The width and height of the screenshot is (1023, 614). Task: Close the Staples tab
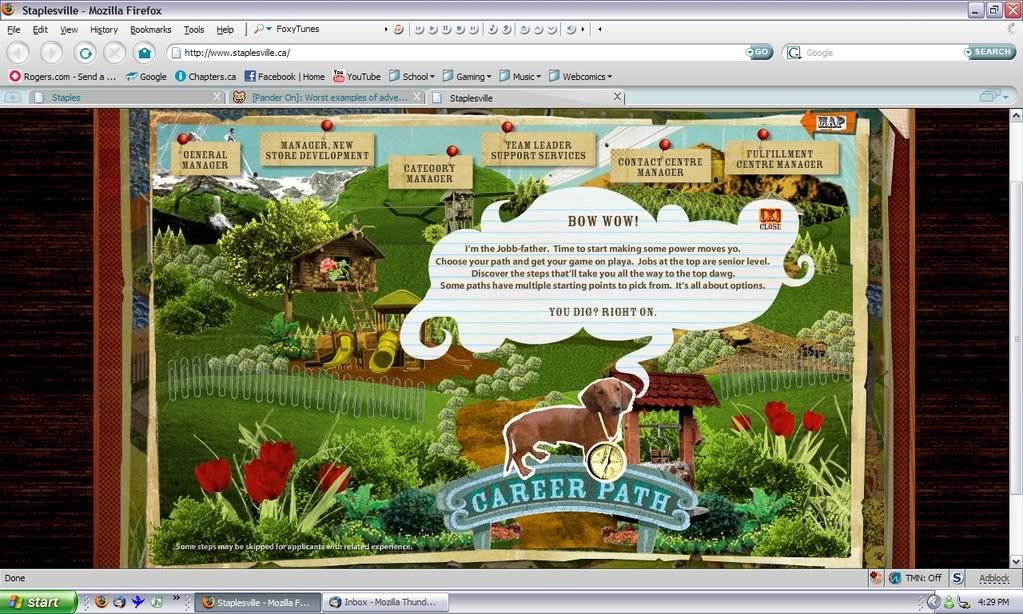(217, 97)
